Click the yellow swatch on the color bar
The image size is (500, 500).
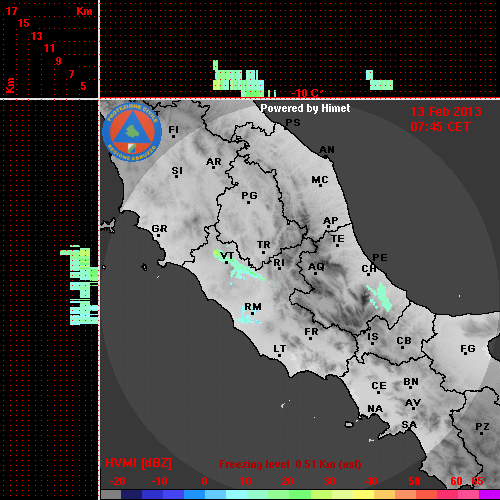[363, 495]
